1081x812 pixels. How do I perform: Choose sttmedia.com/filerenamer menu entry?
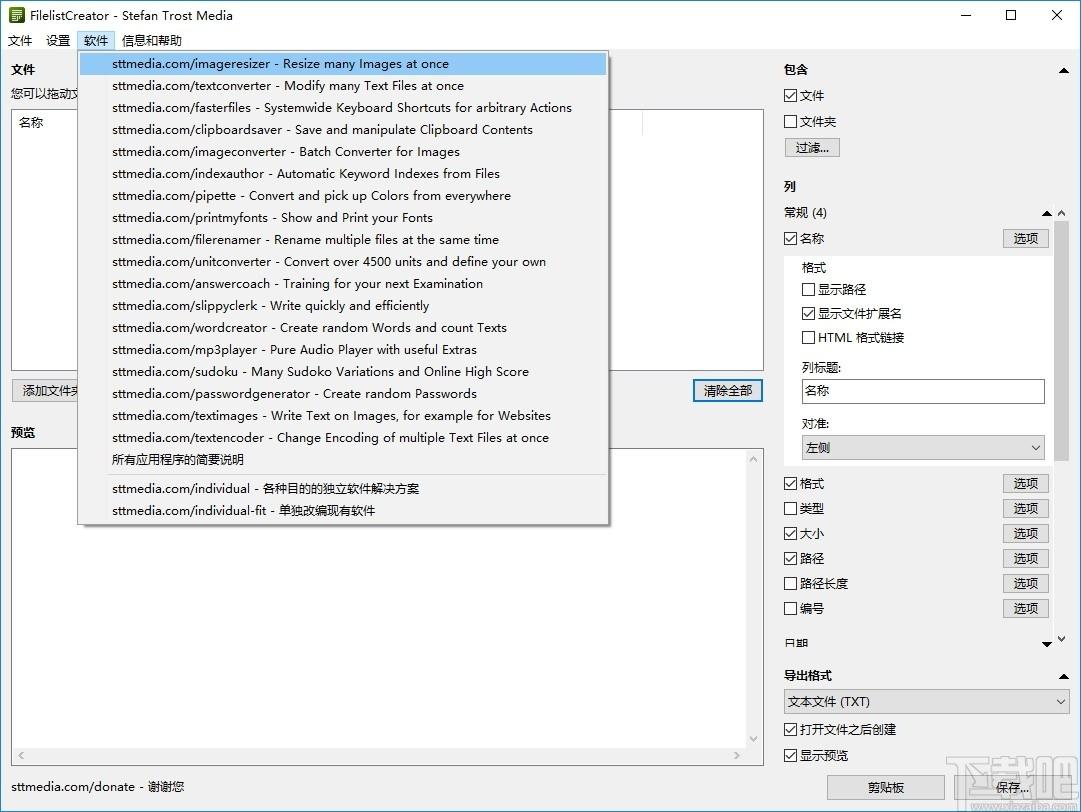click(343, 241)
